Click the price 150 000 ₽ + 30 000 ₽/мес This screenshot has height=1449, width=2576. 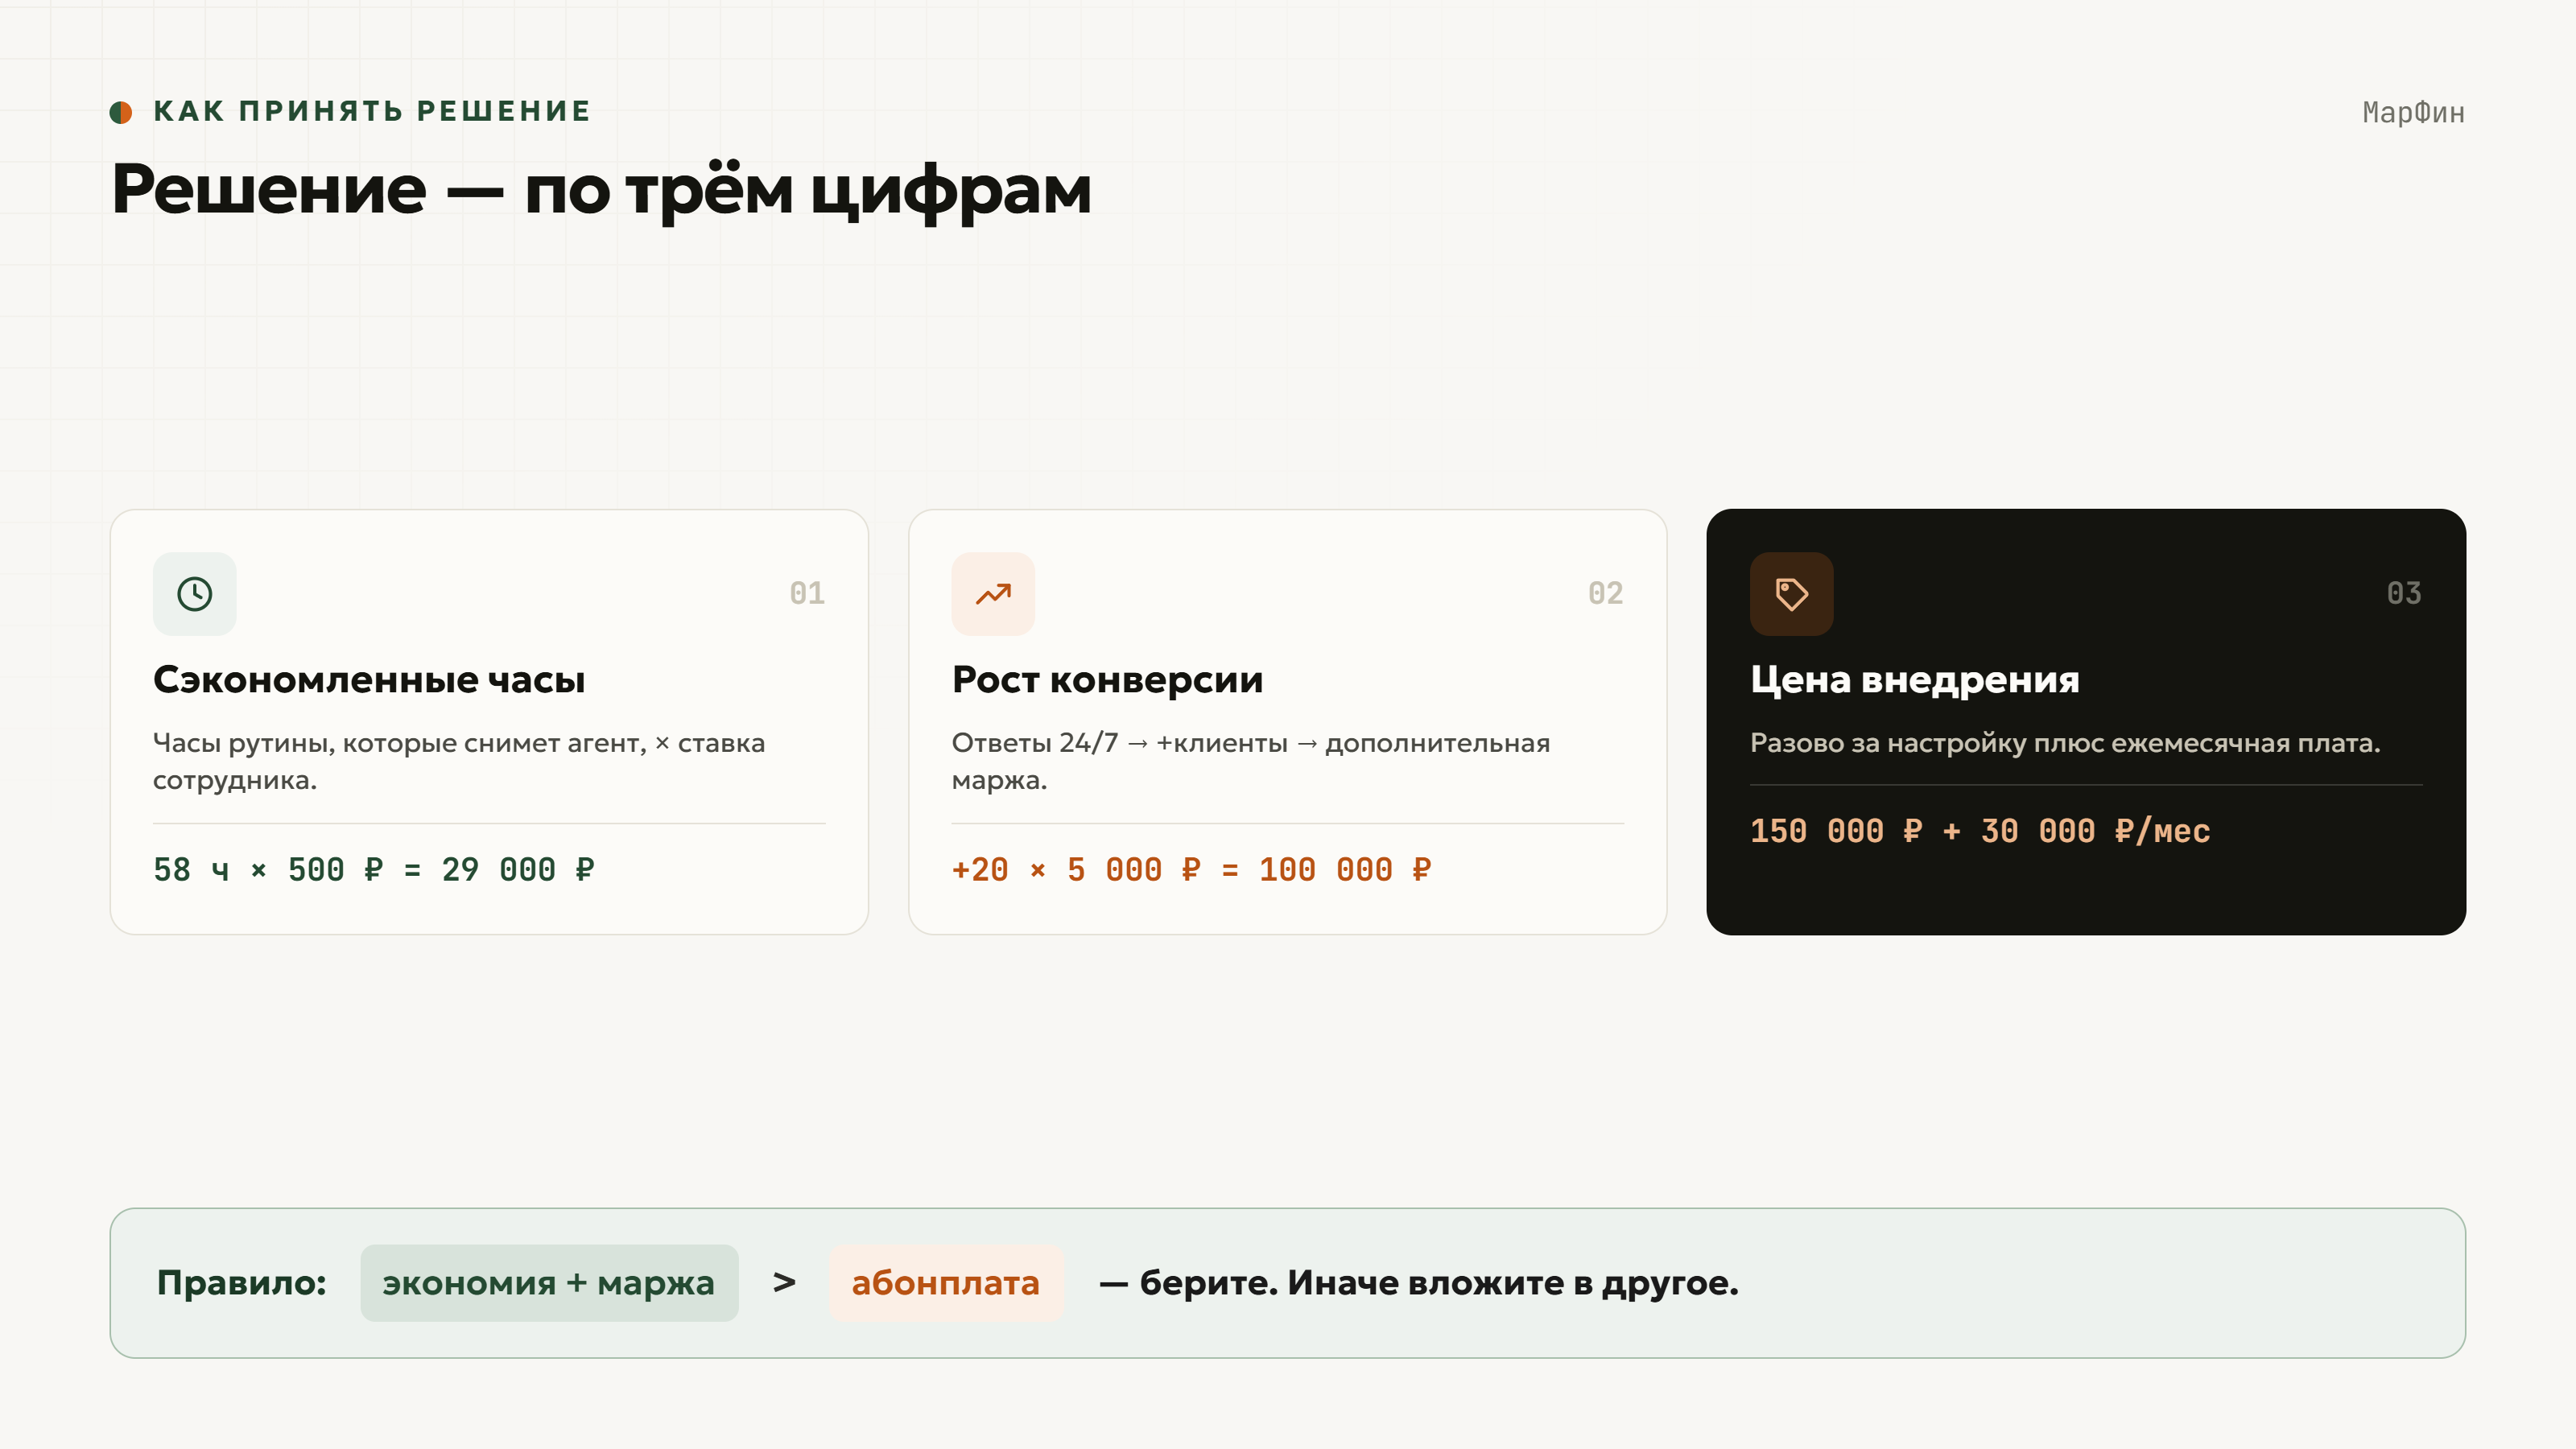point(1980,831)
